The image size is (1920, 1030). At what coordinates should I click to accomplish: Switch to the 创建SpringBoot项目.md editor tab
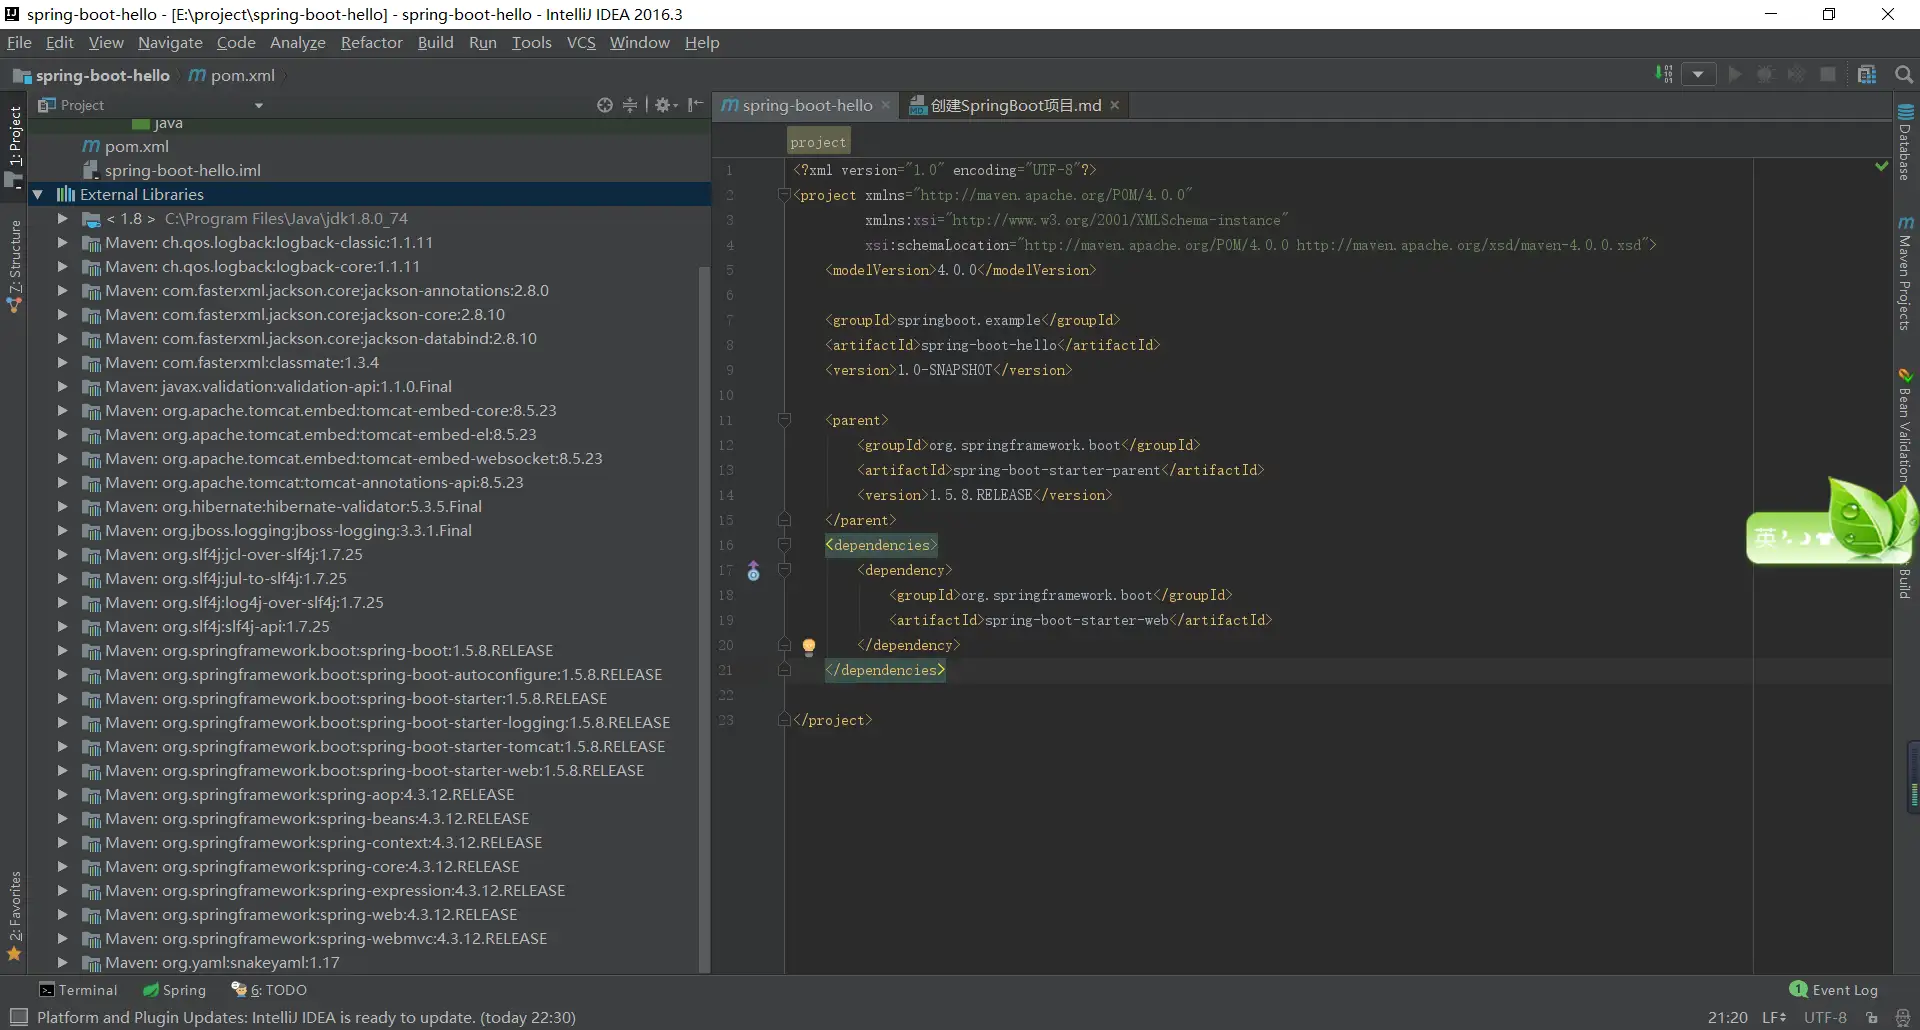[x=1015, y=105]
